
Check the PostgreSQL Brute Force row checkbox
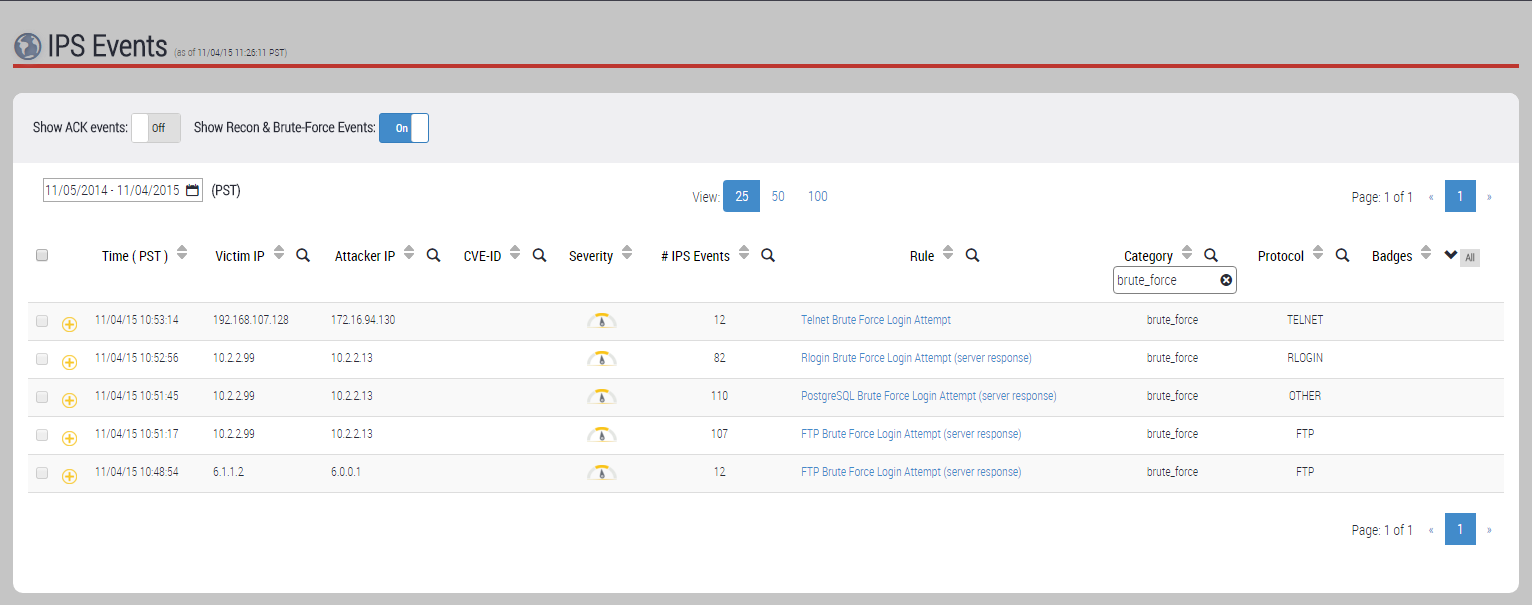[x=42, y=397]
